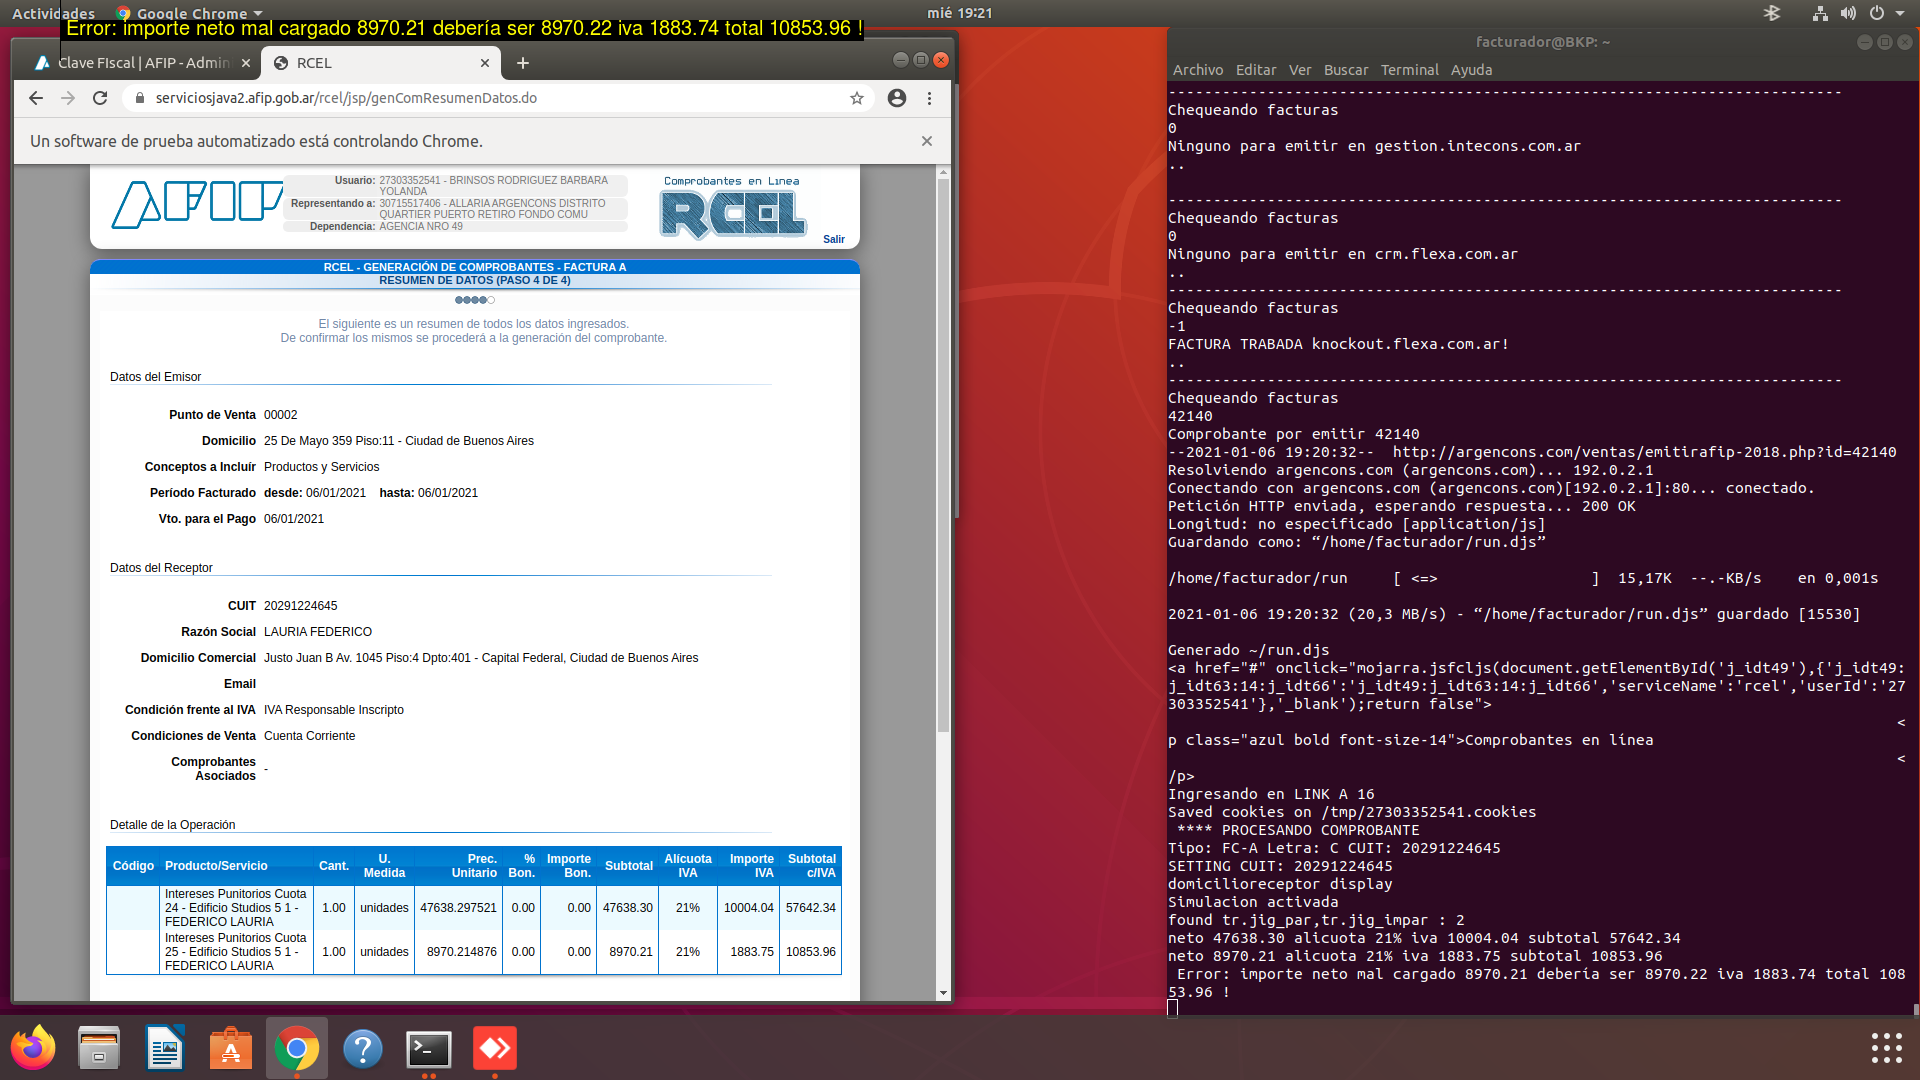Open Help from the dock
The height and width of the screenshot is (1080, 1920).
(x=363, y=1048)
